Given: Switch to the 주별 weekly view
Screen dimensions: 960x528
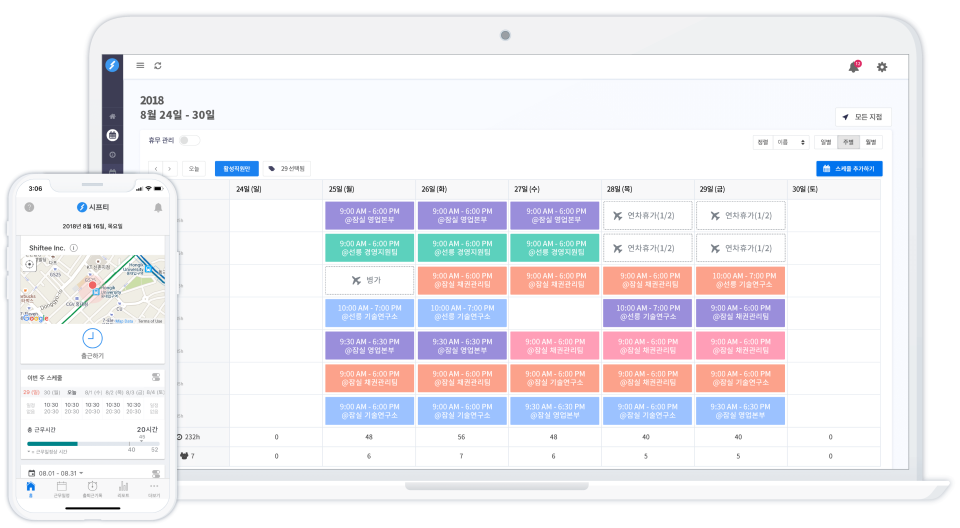Looking at the screenshot, I should tap(848, 142).
